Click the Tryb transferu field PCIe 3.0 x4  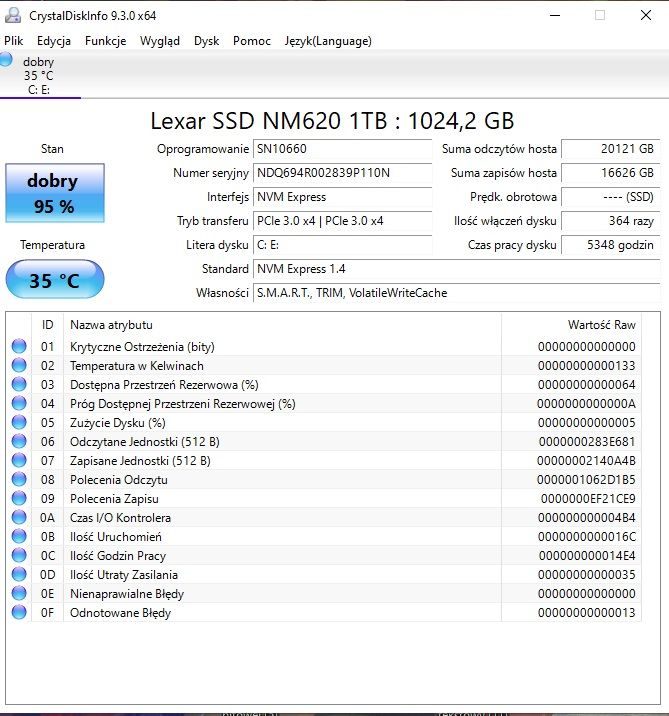tap(342, 221)
